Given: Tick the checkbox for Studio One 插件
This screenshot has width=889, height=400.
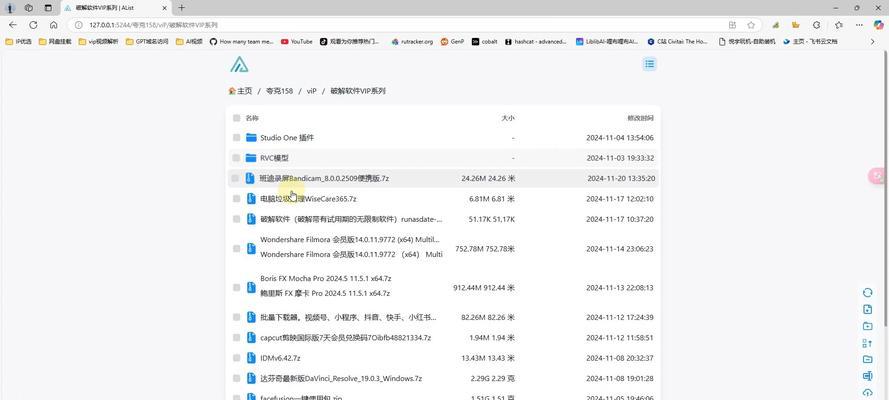Looking at the screenshot, I should [236, 138].
